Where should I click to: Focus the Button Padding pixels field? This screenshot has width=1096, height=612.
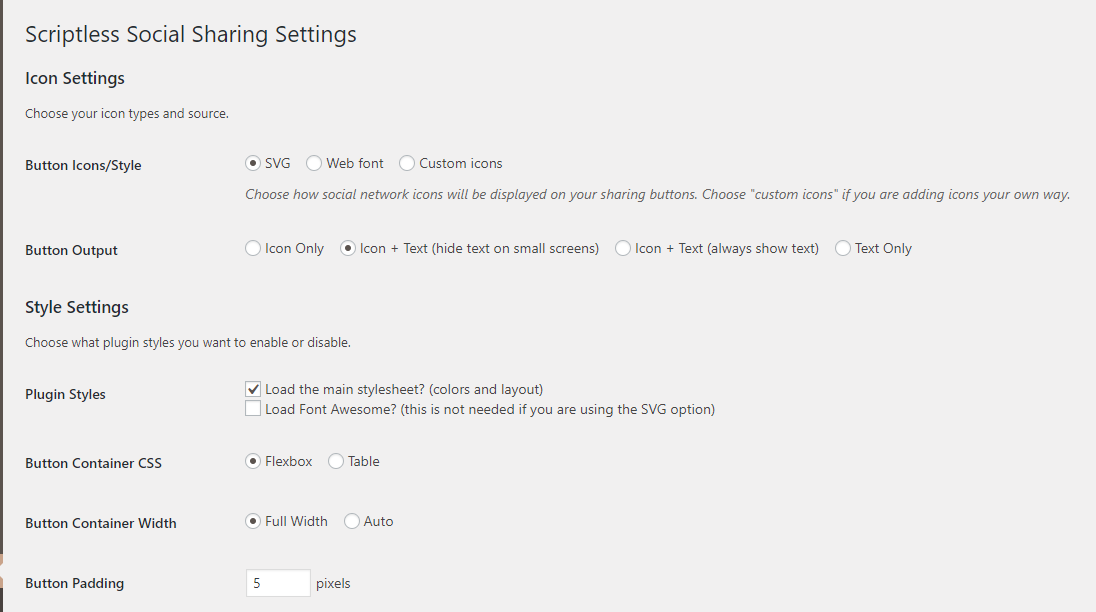278,583
